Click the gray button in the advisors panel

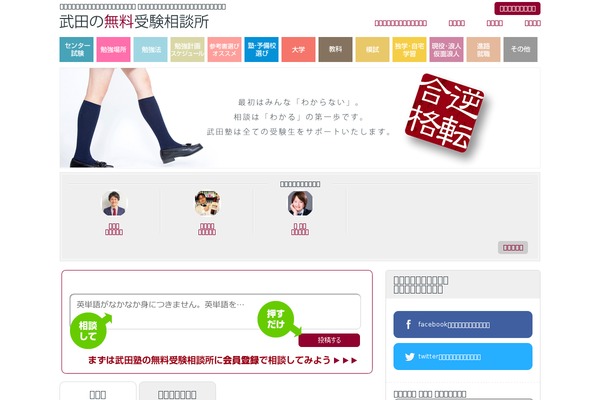513,248
